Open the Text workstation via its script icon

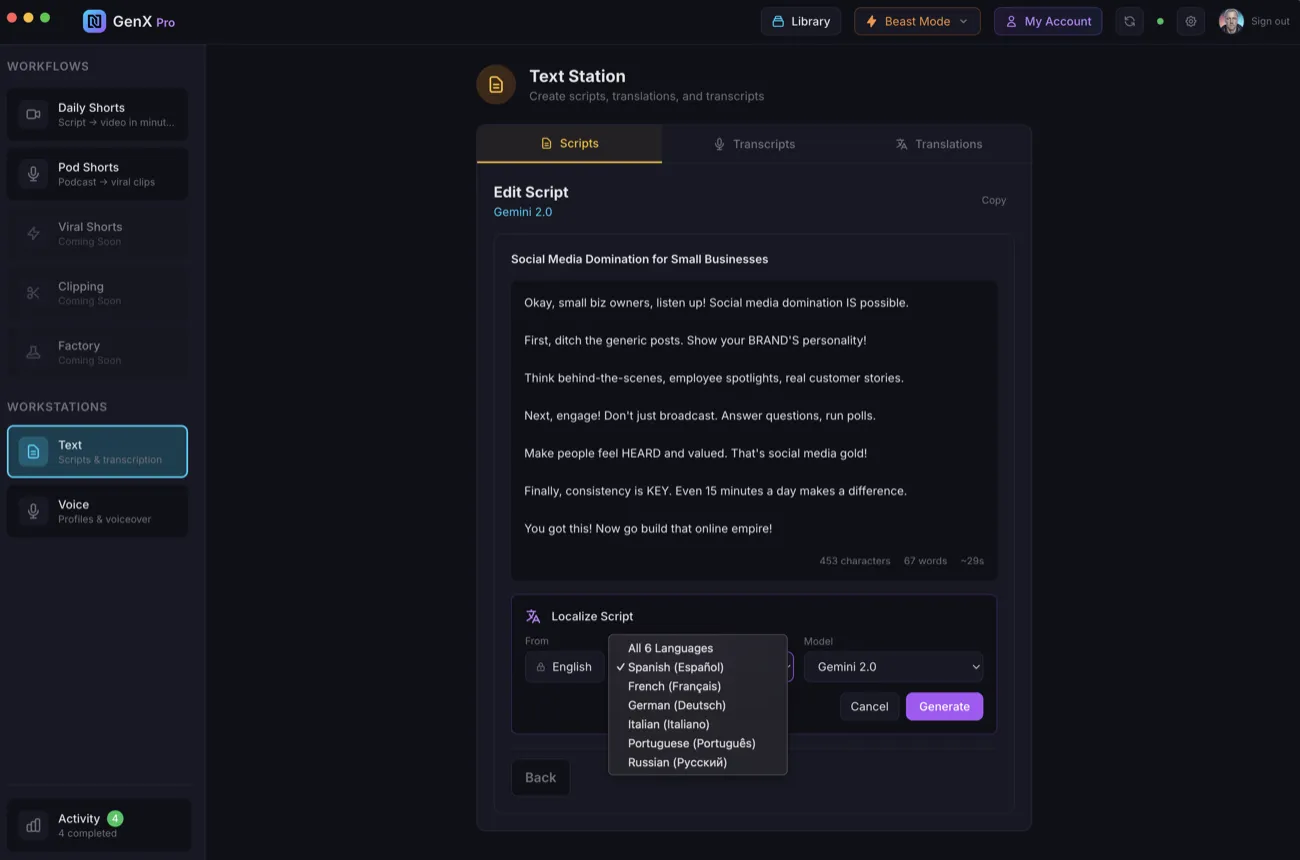pyautogui.click(x=32, y=451)
